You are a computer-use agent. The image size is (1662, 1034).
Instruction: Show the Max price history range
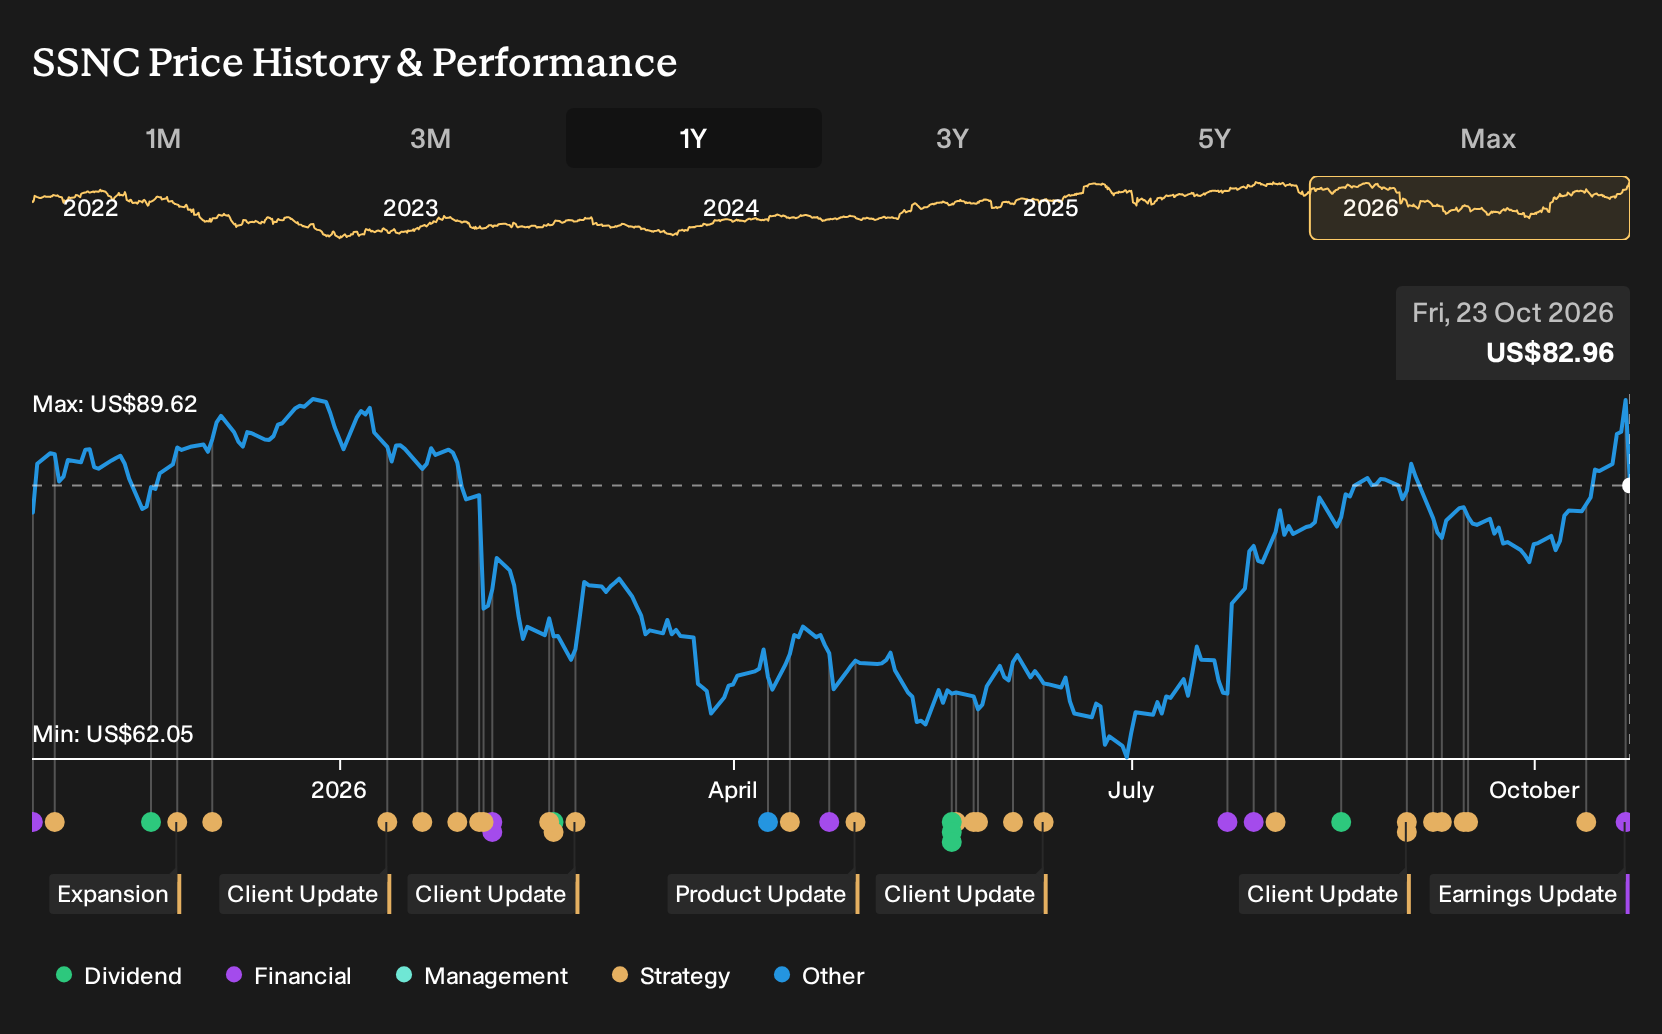tap(1488, 138)
